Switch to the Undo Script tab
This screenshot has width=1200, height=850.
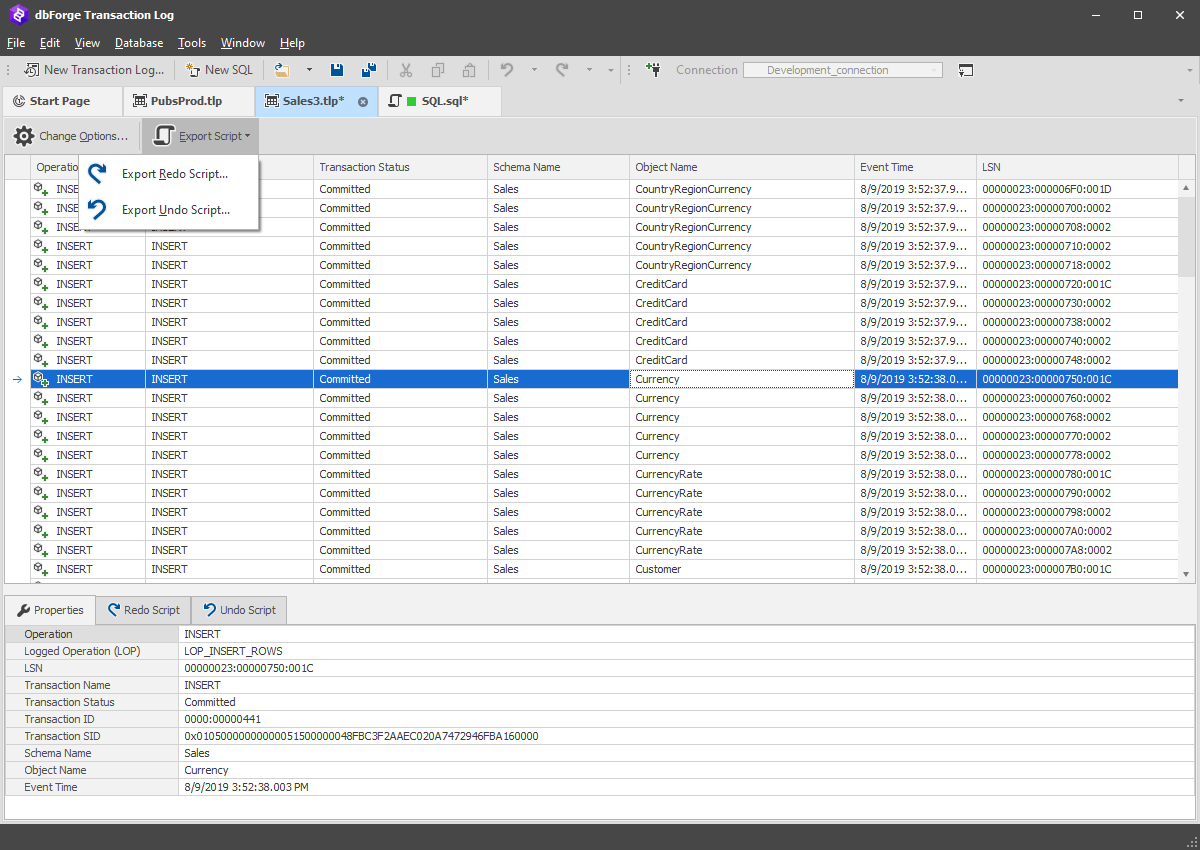(x=238, y=609)
